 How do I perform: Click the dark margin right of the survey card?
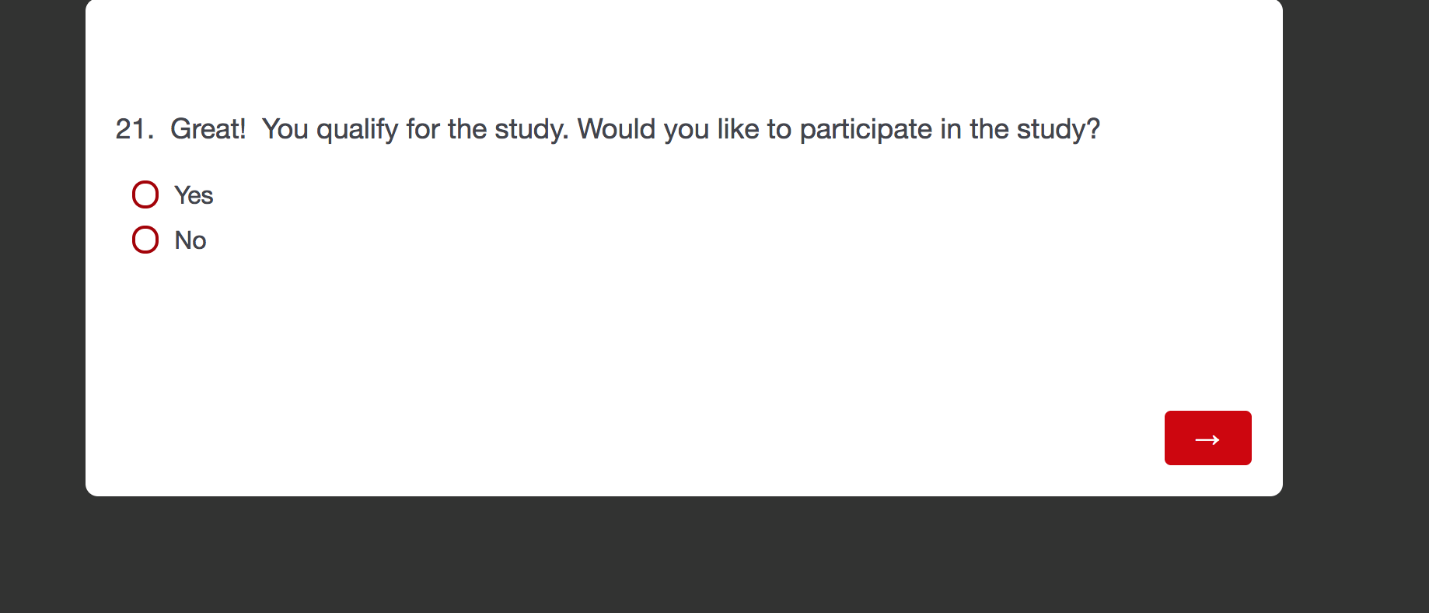coord(1355,300)
